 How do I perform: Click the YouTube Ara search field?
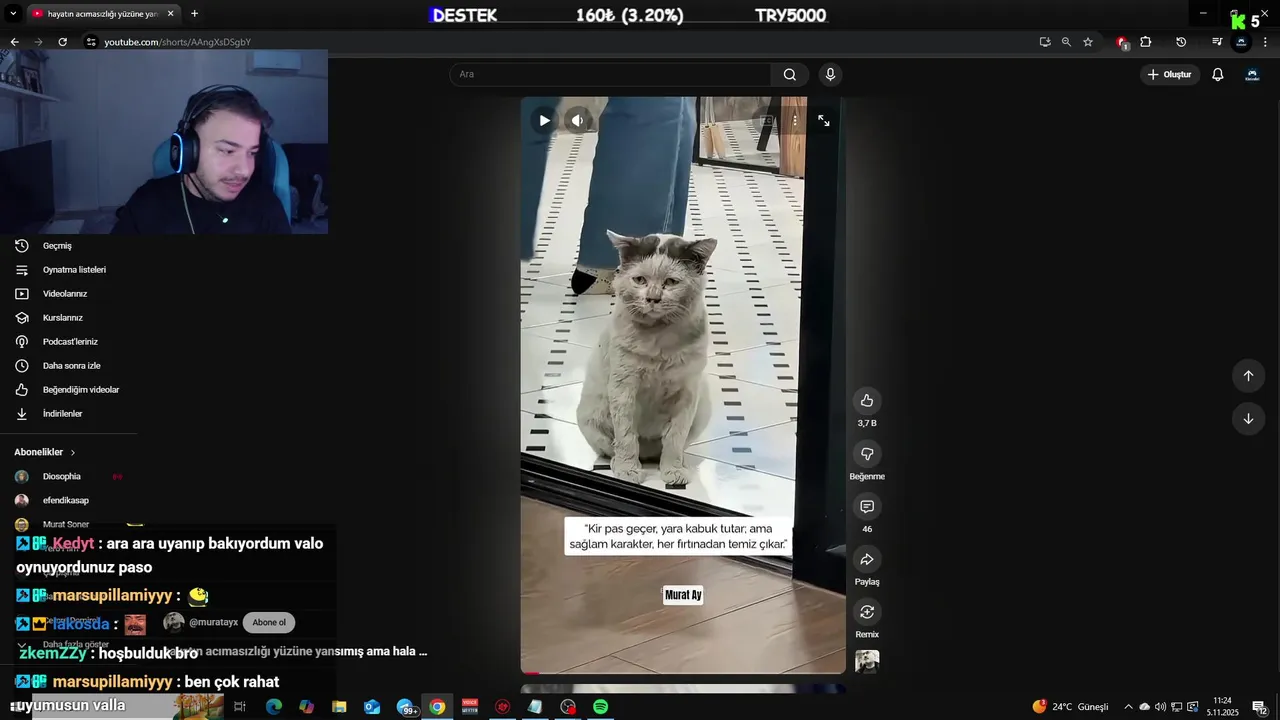coord(610,74)
